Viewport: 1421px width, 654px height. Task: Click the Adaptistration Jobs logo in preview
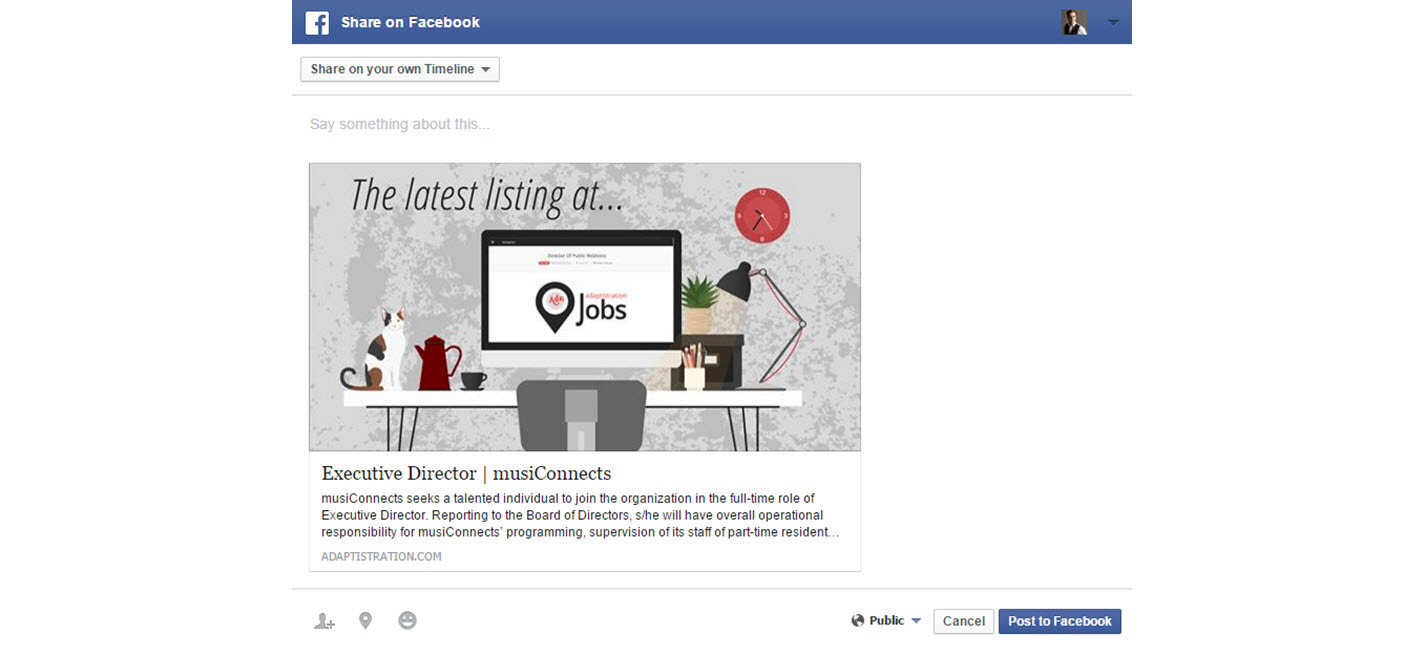point(581,307)
